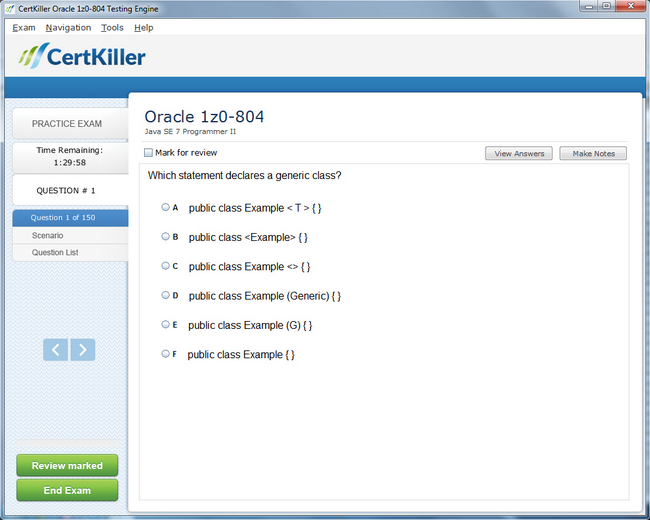Select answer A radio button
The width and height of the screenshot is (650, 520).
point(165,207)
